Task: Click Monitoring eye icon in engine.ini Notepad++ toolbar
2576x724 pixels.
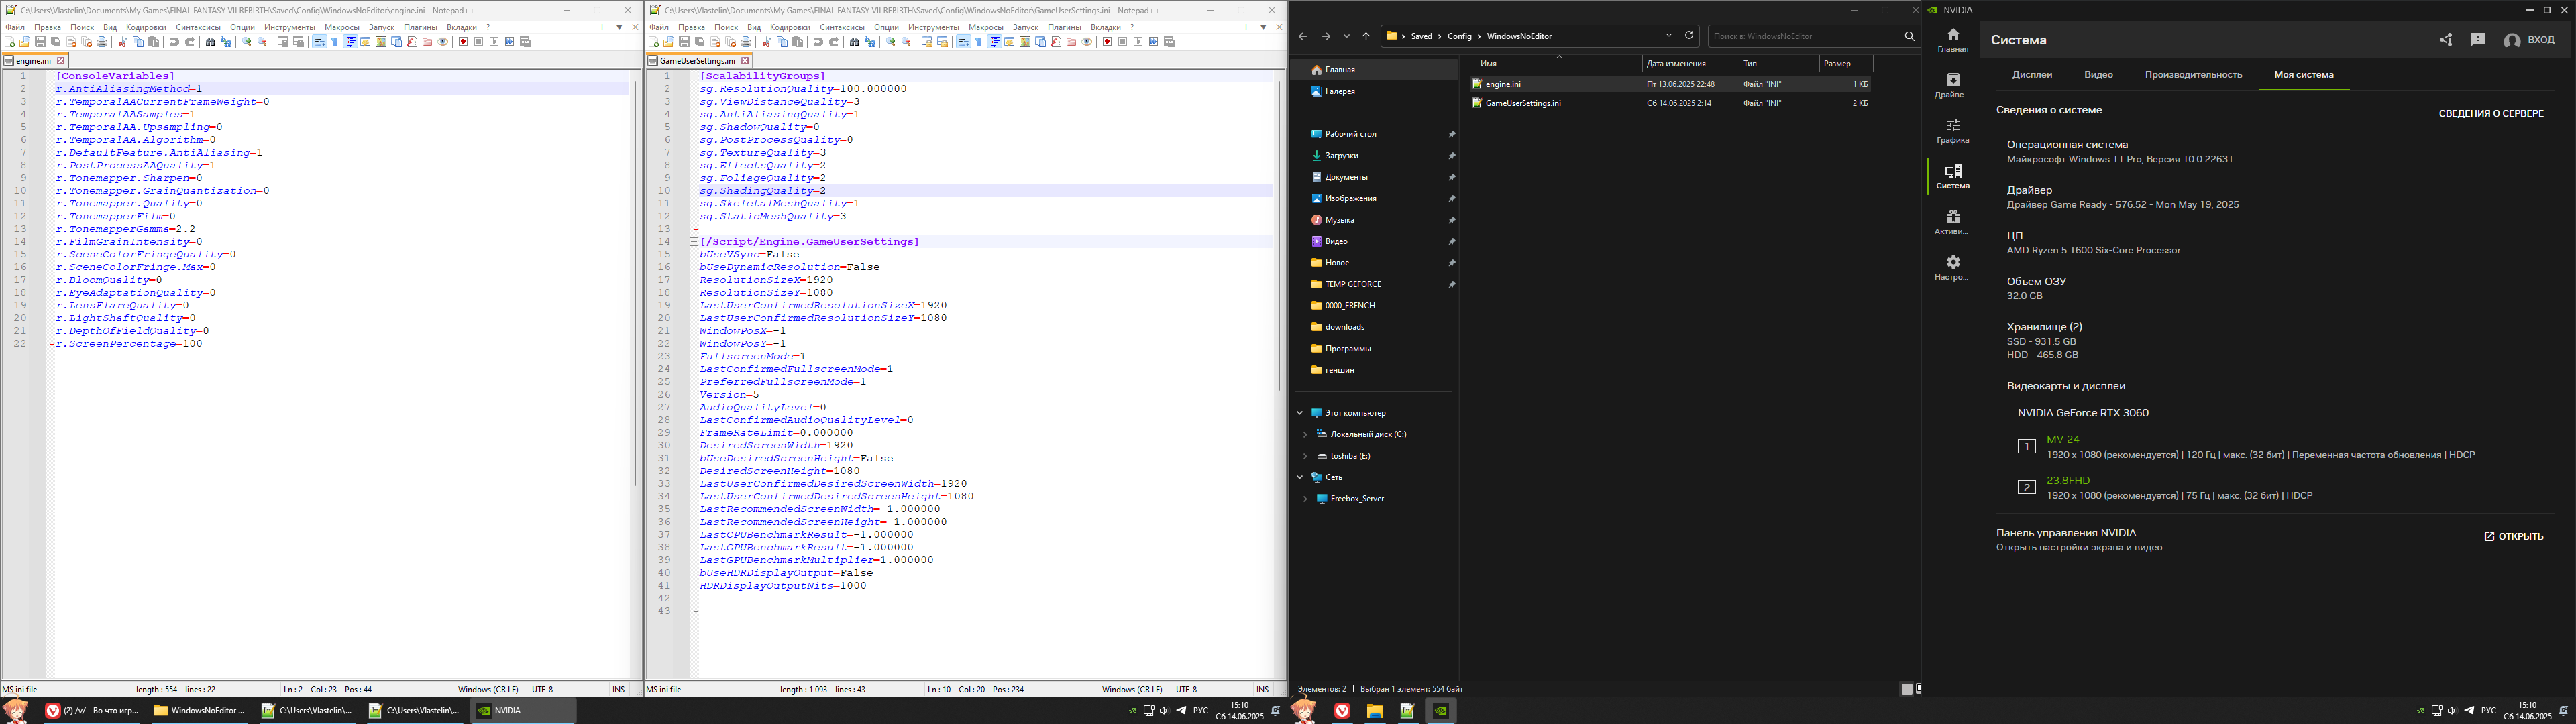Action: tap(443, 42)
